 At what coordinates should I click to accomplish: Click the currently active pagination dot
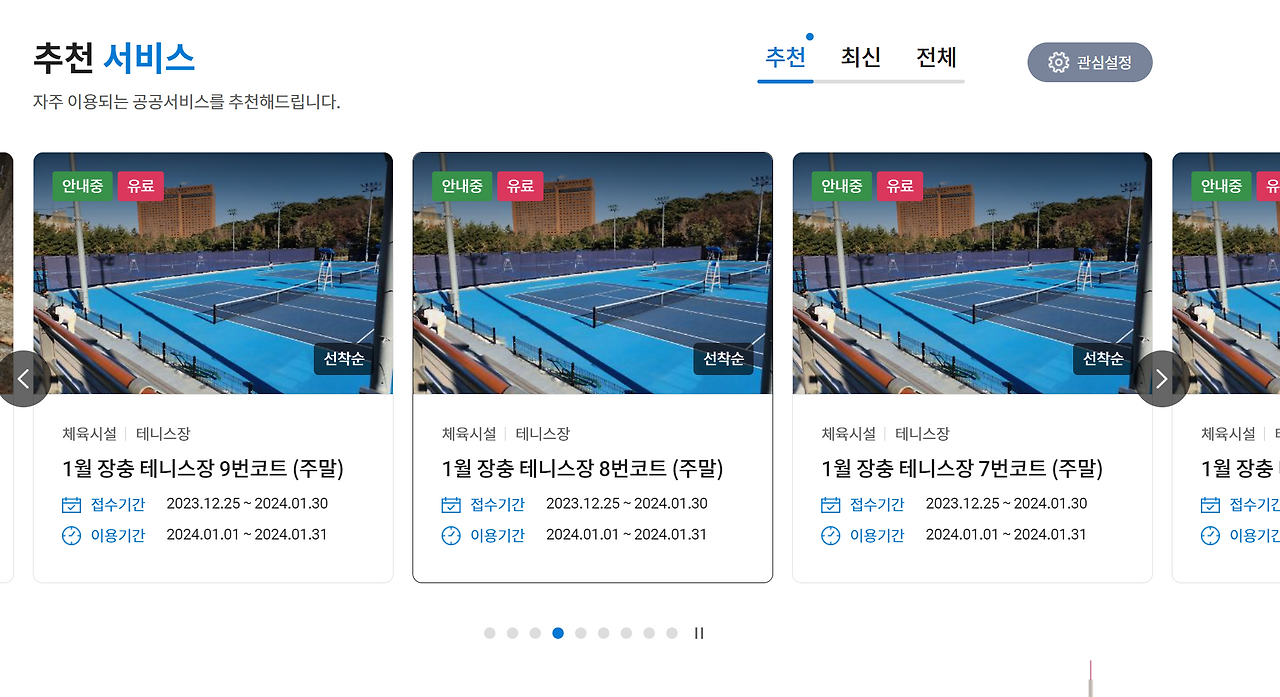click(x=558, y=633)
